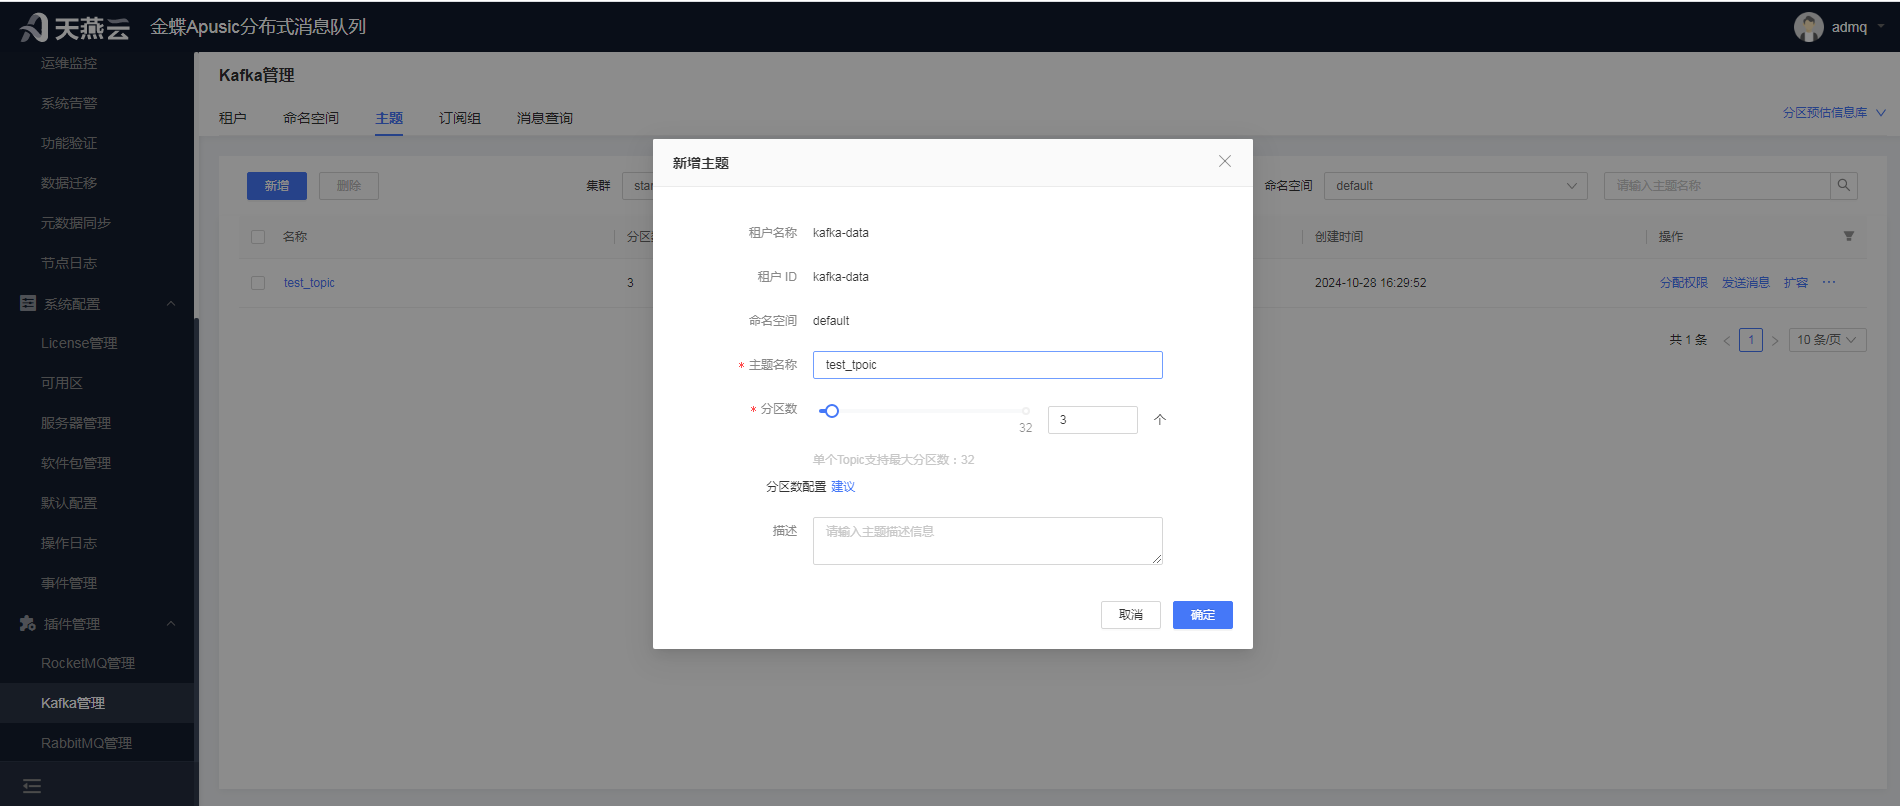Screen dimensions: 1900x806
Task: Open 事件管理 in sidebar
Action: coord(69,583)
